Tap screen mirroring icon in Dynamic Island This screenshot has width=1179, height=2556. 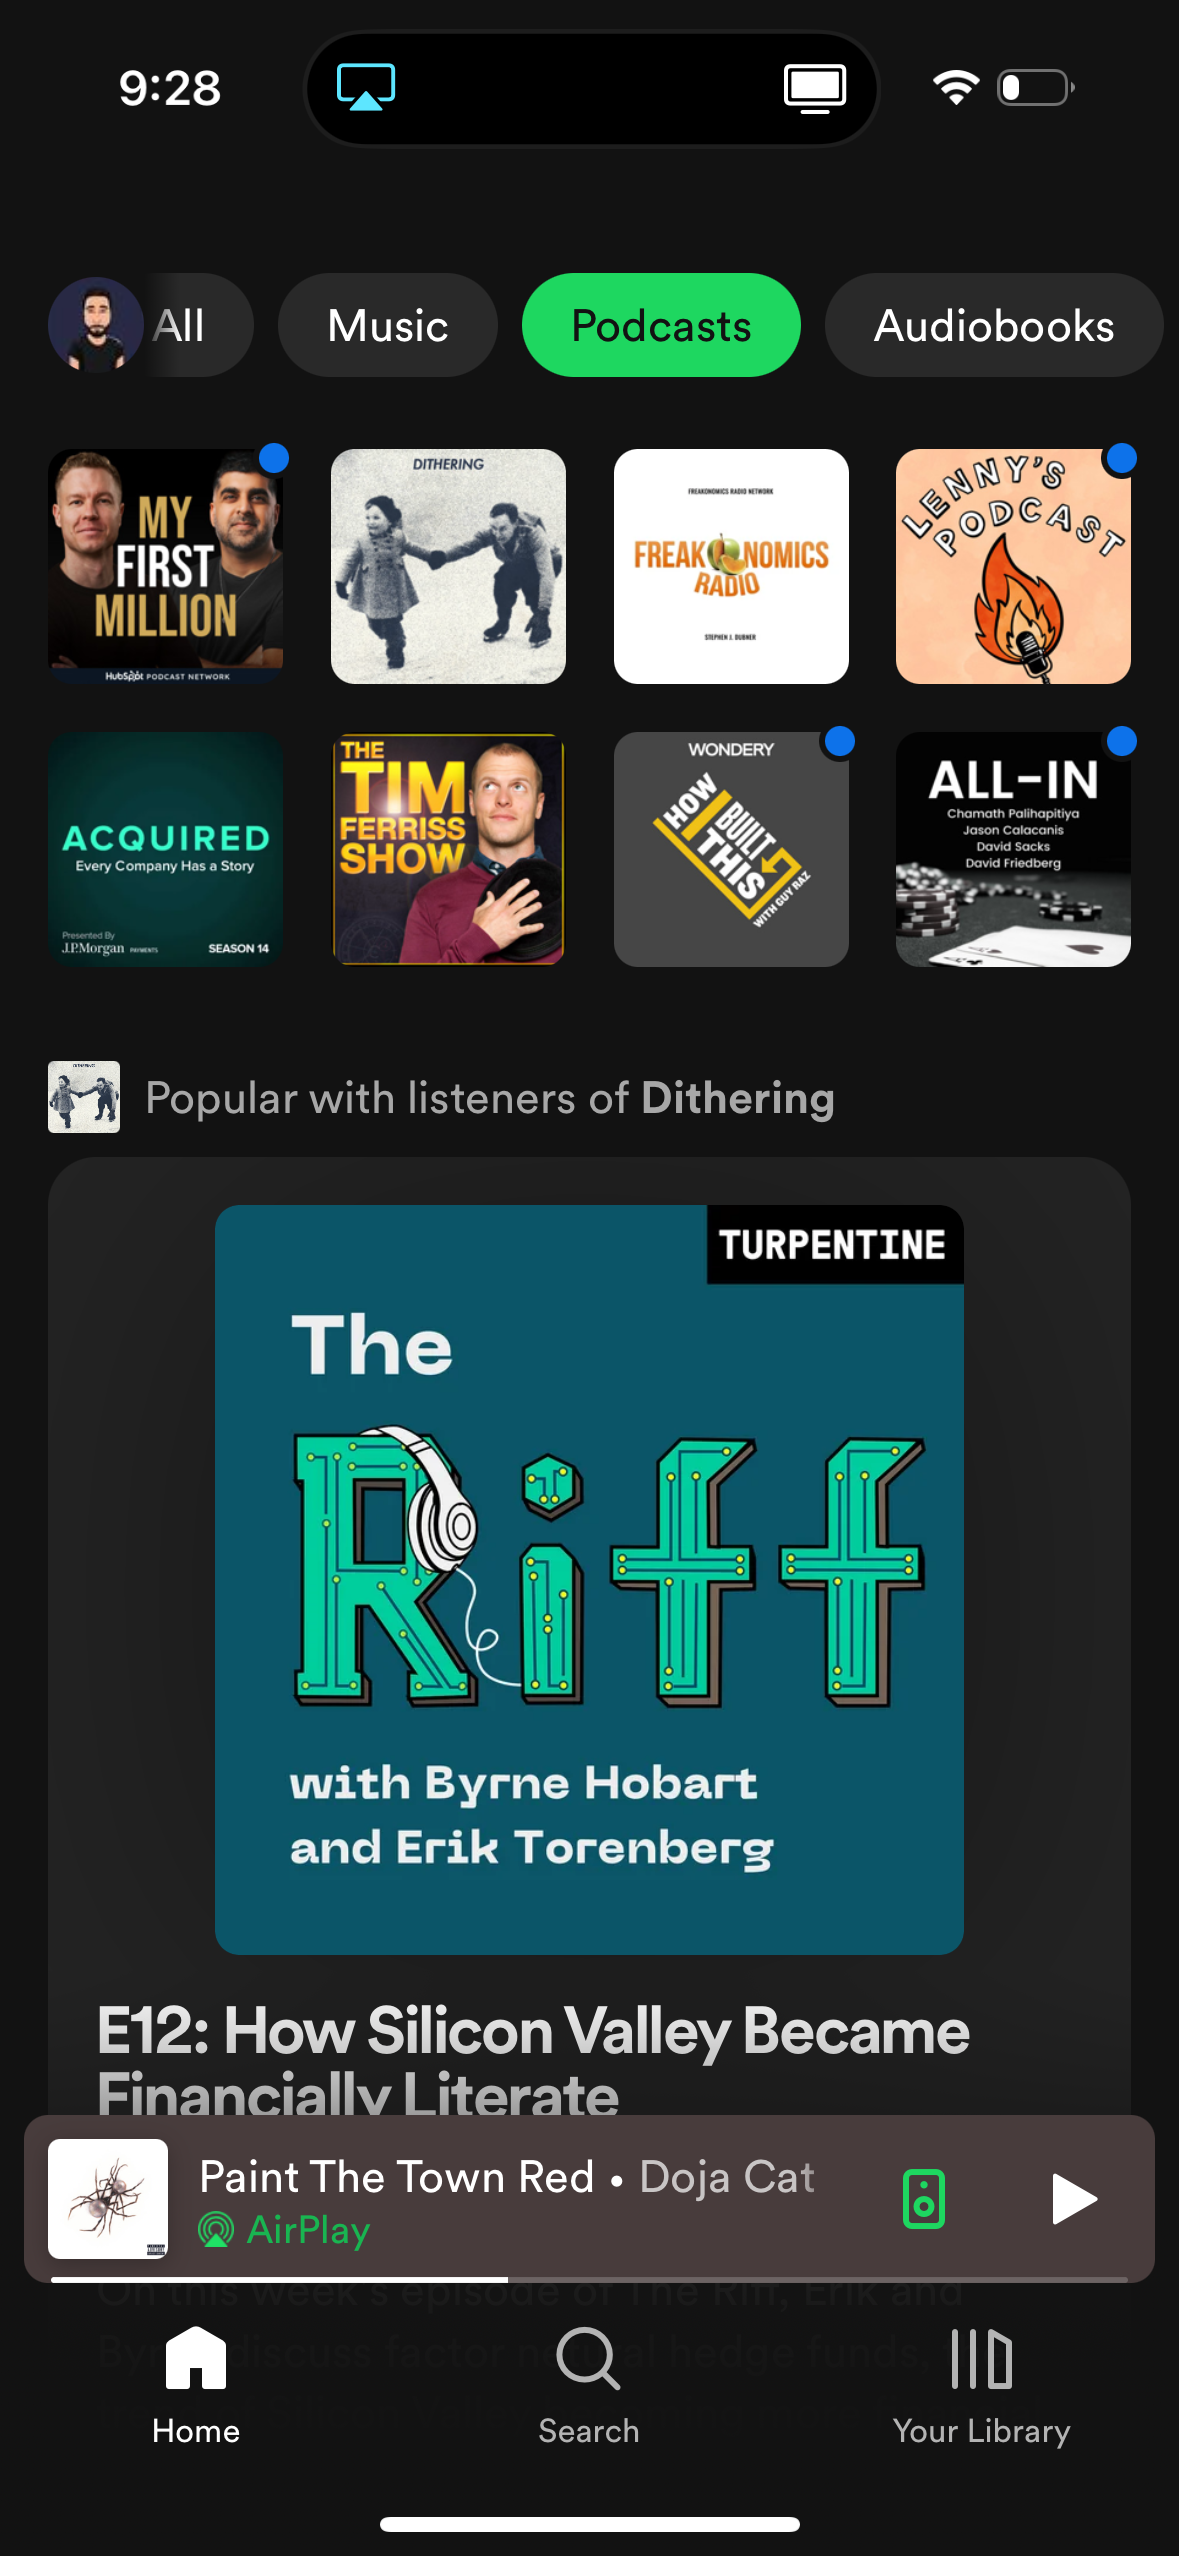tap(815, 88)
